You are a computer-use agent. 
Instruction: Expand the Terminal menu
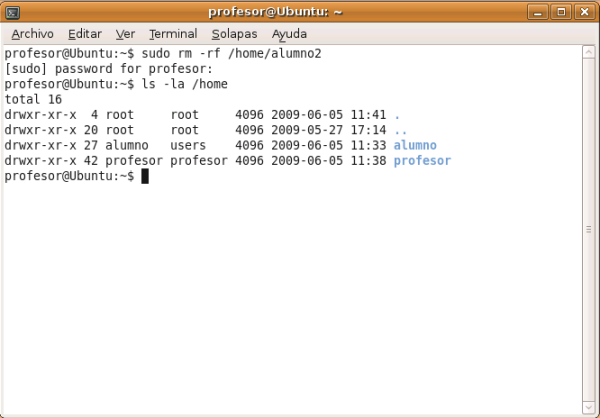[172, 33]
